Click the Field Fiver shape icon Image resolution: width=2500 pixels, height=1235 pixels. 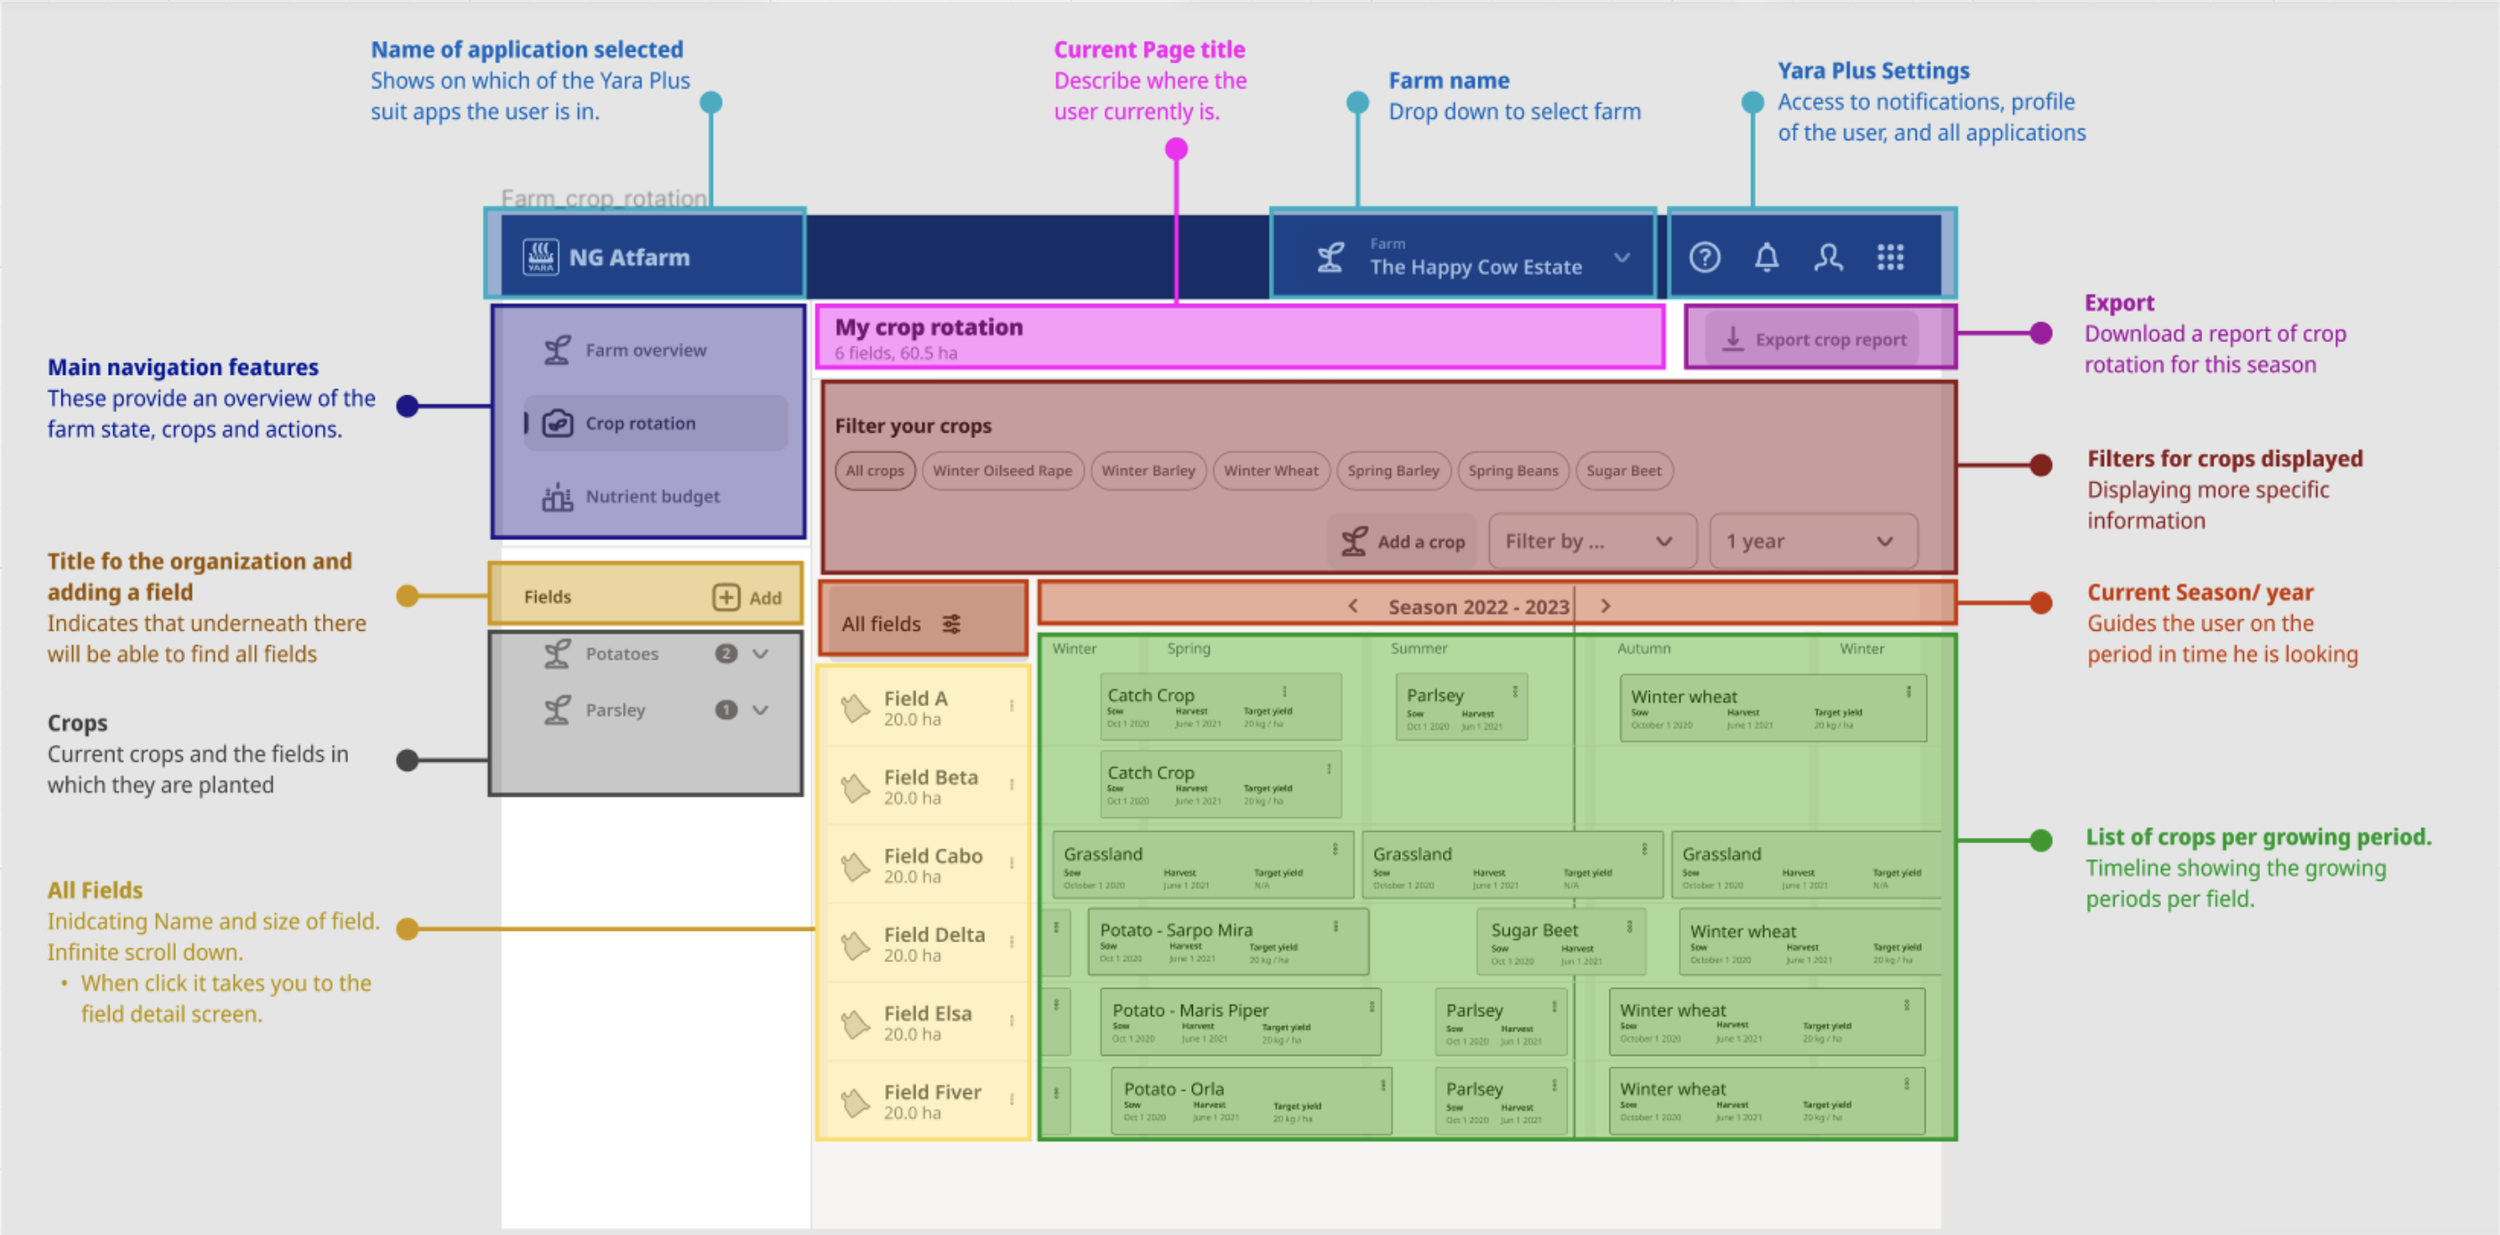point(855,1102)
